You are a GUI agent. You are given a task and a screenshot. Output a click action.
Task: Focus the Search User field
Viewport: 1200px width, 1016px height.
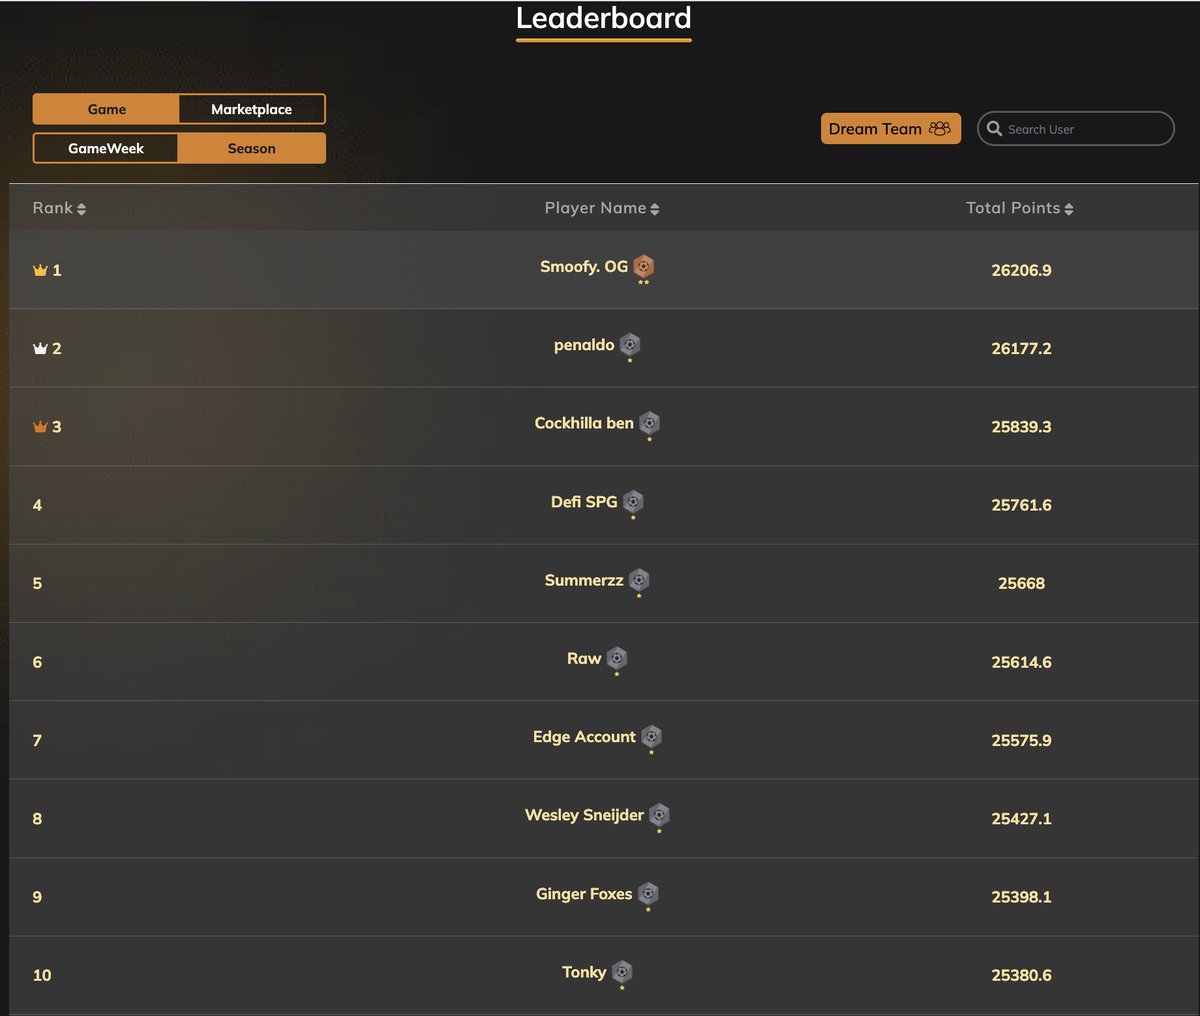(1076, 128)
